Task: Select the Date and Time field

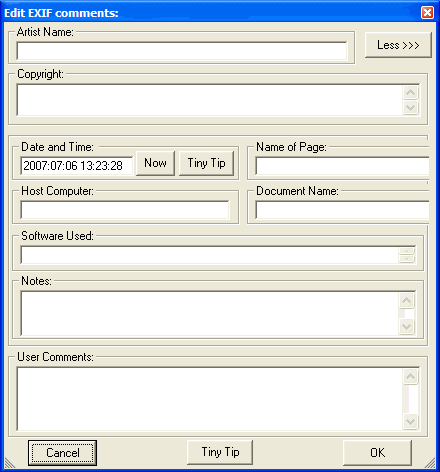Action: click(77, 166)
